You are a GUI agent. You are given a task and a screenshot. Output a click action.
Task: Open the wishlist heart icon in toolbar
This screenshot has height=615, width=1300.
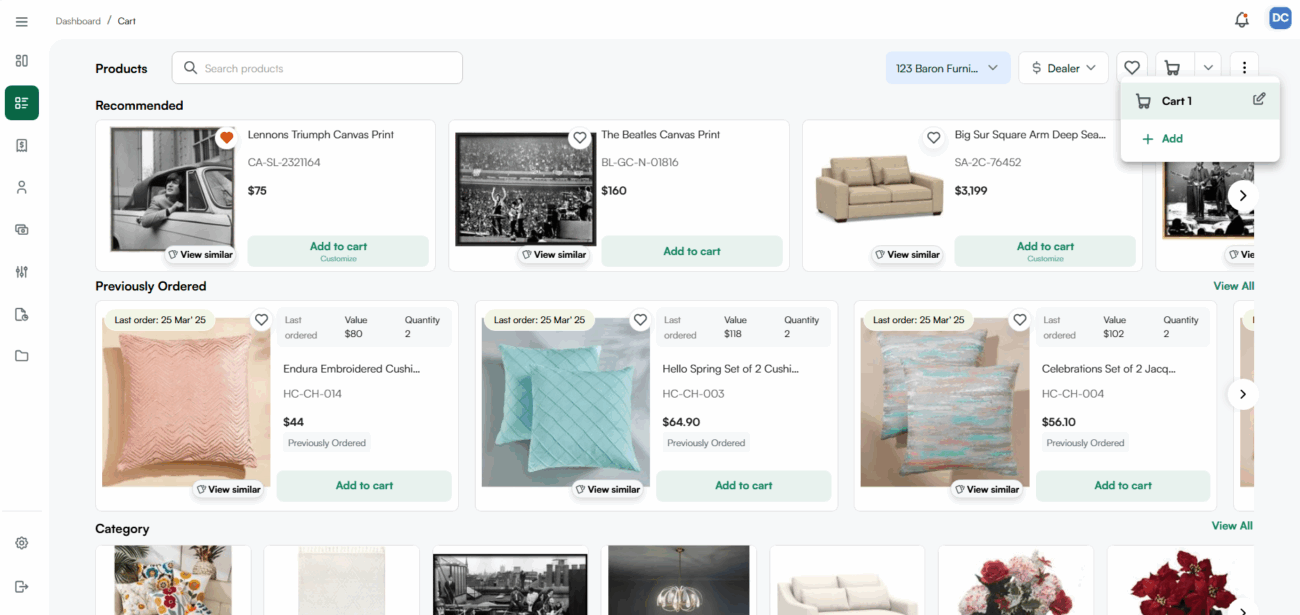[x=1131, y=68]
